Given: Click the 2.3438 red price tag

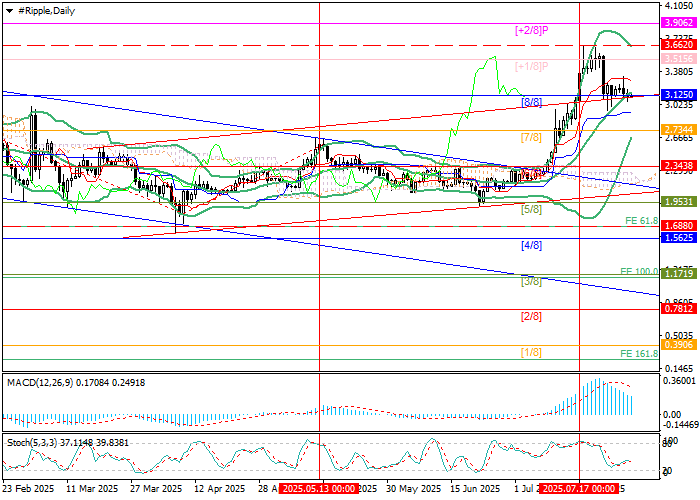Looking at the screenshot, I should [679, 166].
